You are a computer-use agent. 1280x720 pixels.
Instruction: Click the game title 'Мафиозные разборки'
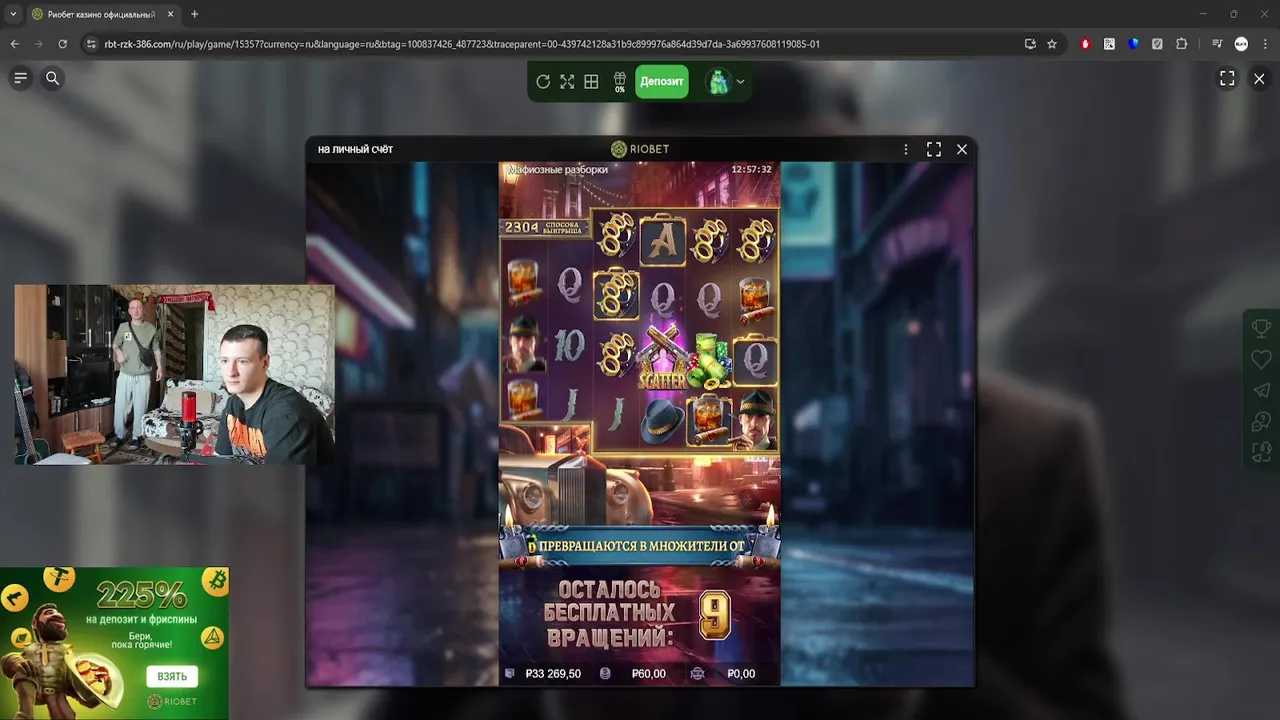tap(558, 169)
